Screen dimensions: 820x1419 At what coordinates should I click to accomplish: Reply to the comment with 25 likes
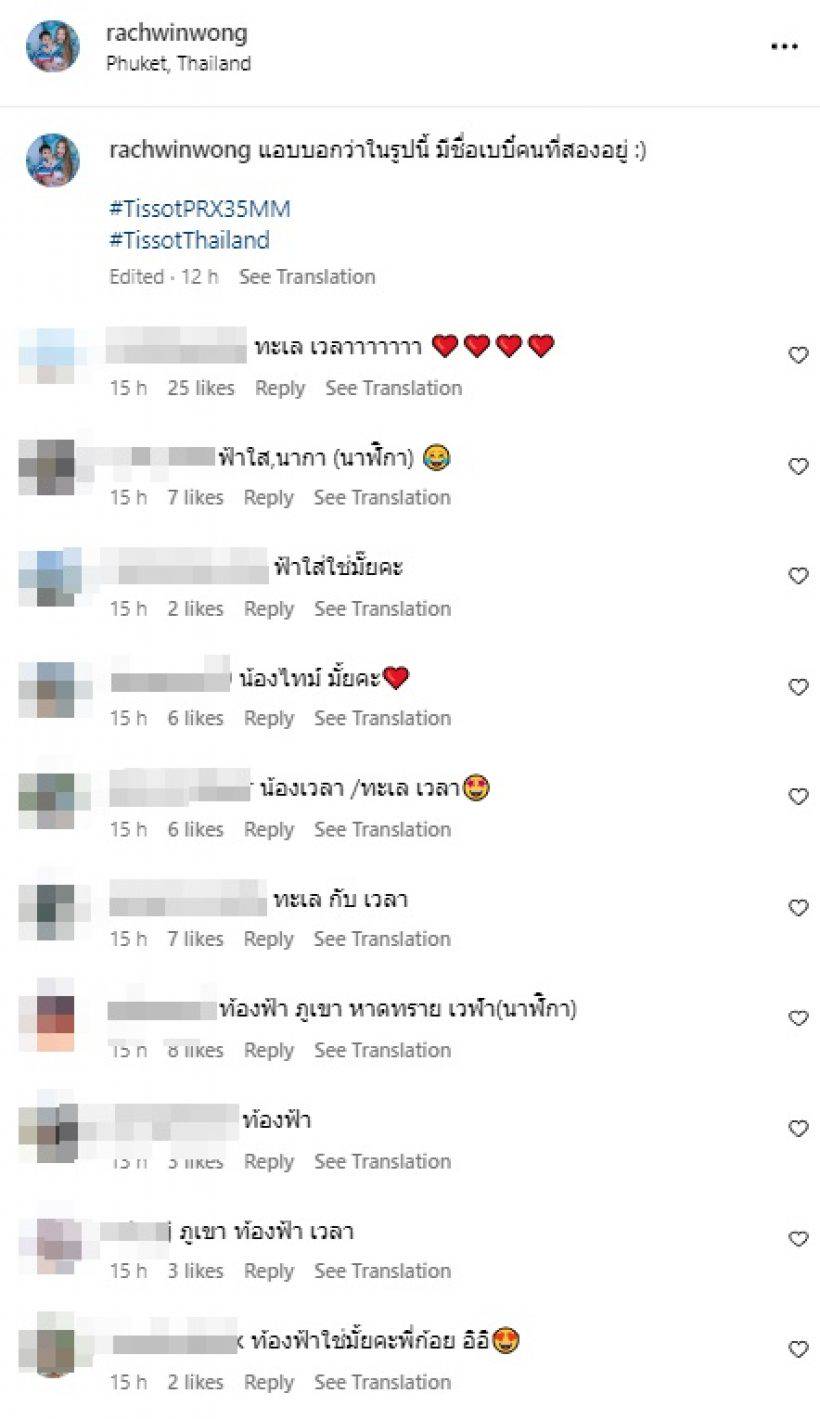280,388
